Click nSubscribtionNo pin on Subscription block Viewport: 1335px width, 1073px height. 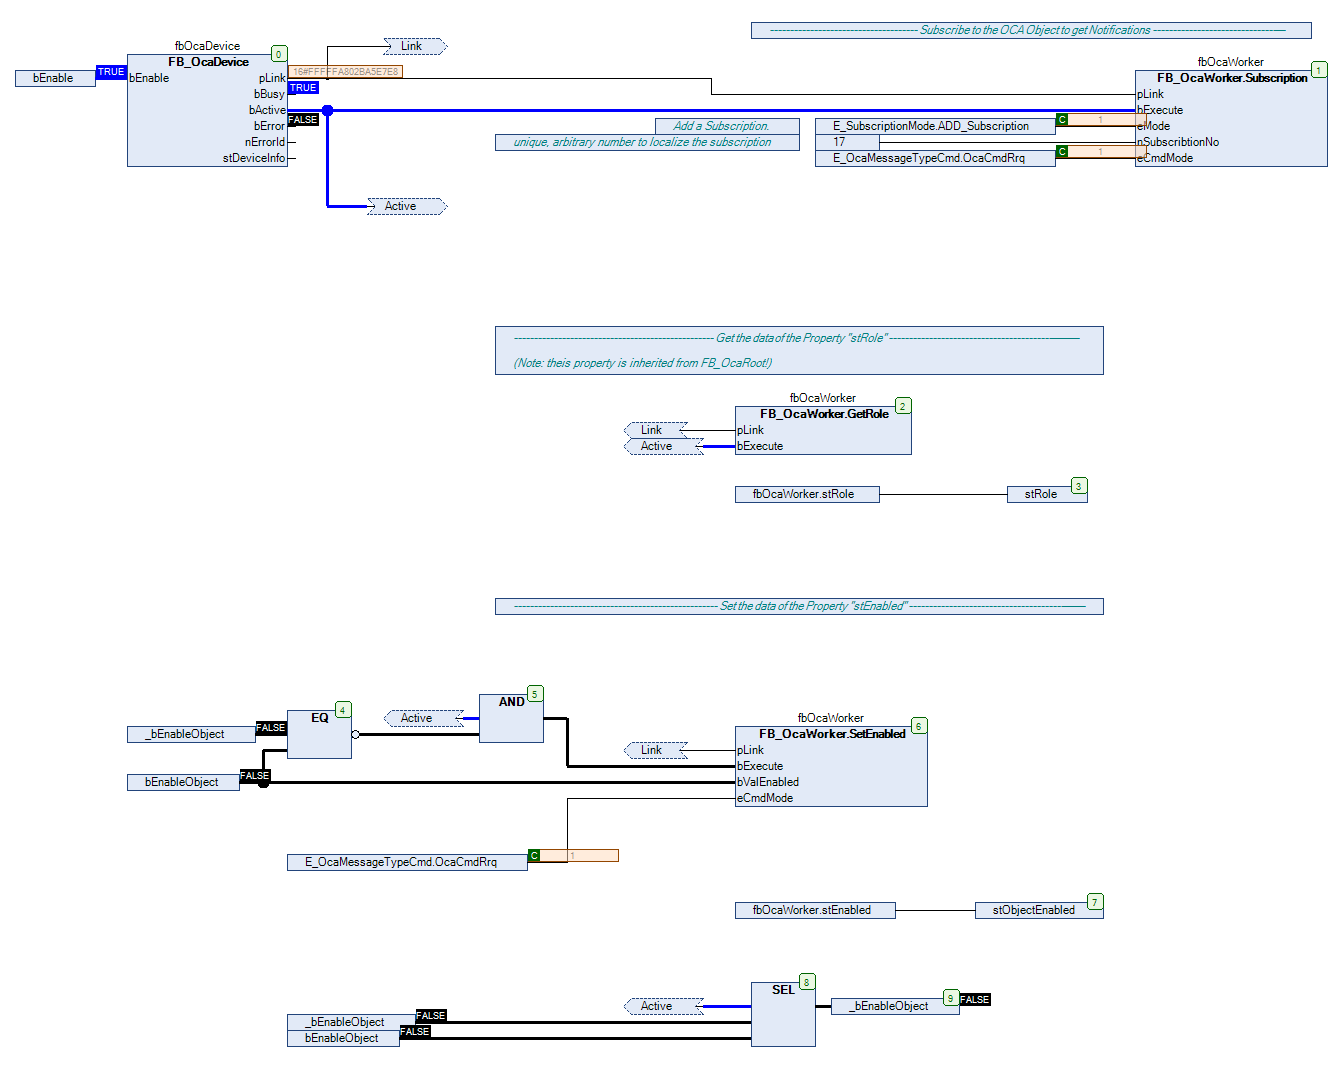click(1178, 142)
